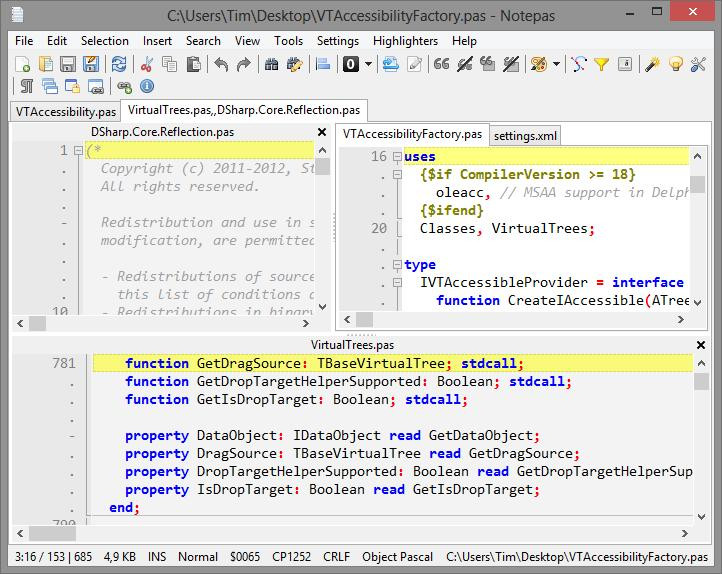
Task: Click the chain link with green plus icon
Action: pyautogui.click(x=124, y=86)
